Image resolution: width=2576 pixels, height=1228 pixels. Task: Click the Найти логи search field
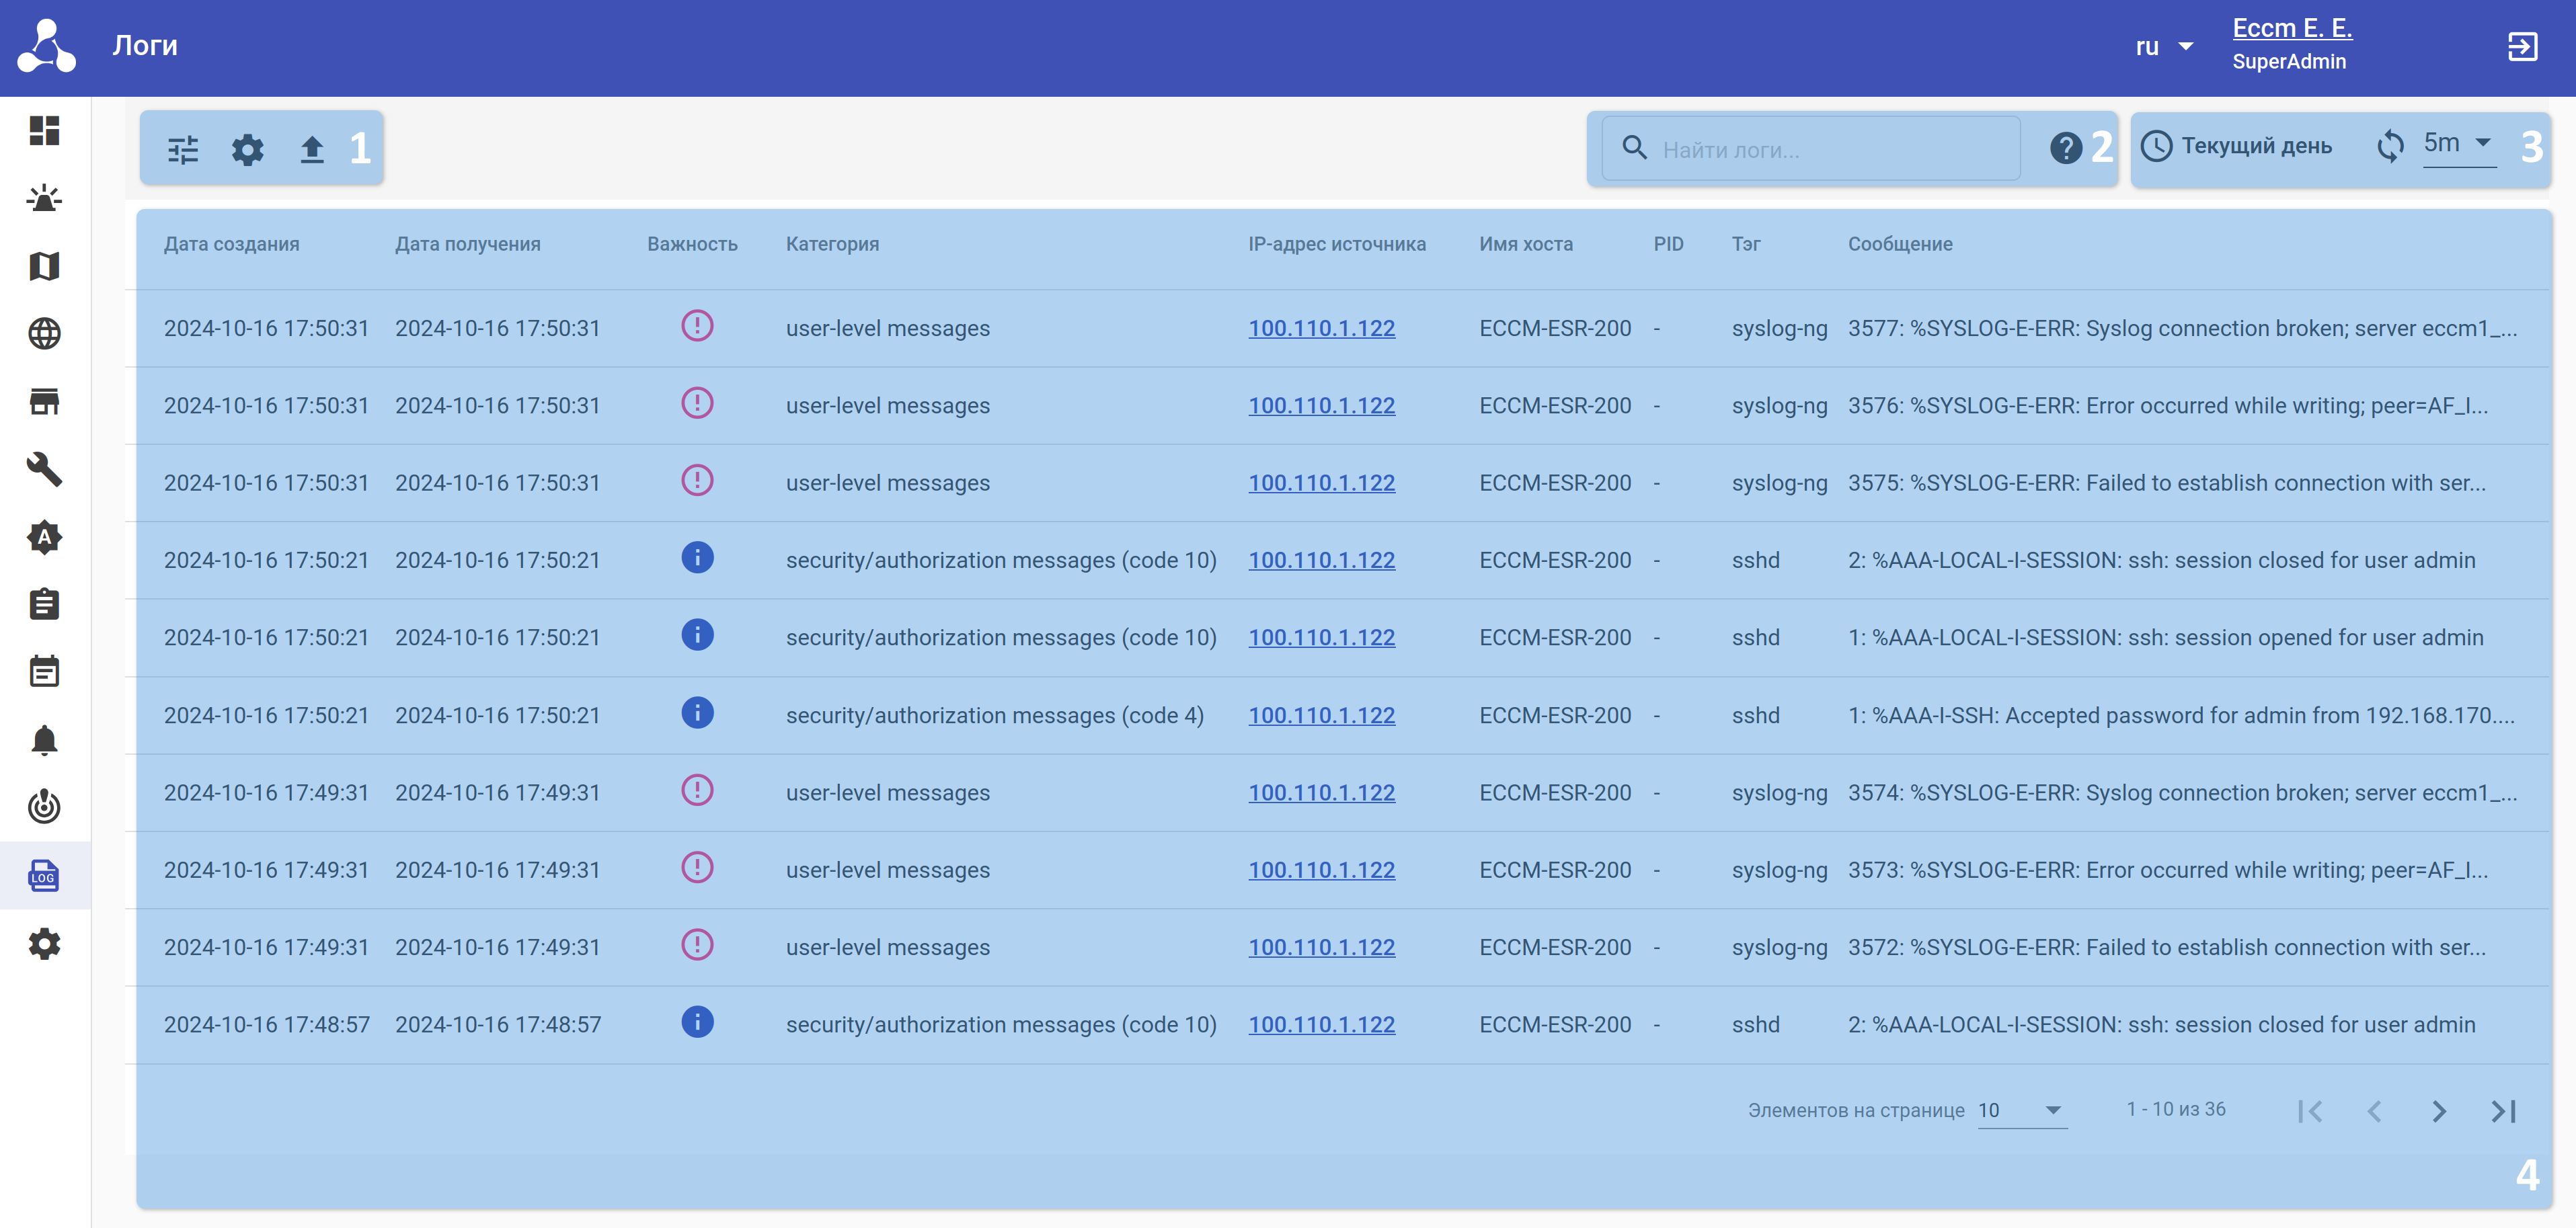(x=1830, y=150)
